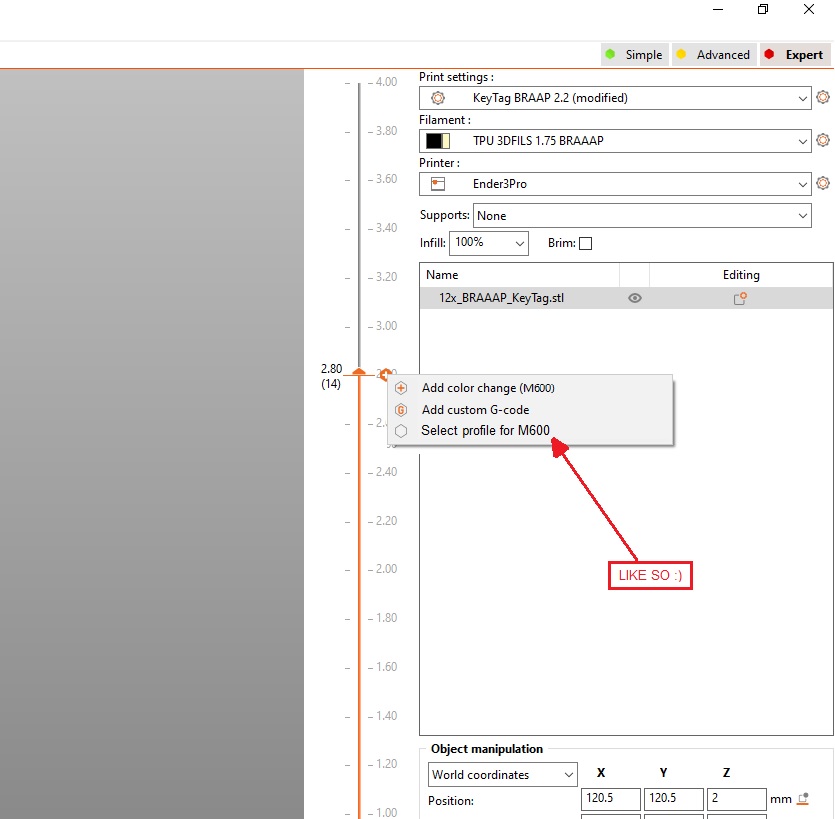Toggle visibility of 12x_BRAAAP_KeyTag.stl with eye icon

click(634, 297)
